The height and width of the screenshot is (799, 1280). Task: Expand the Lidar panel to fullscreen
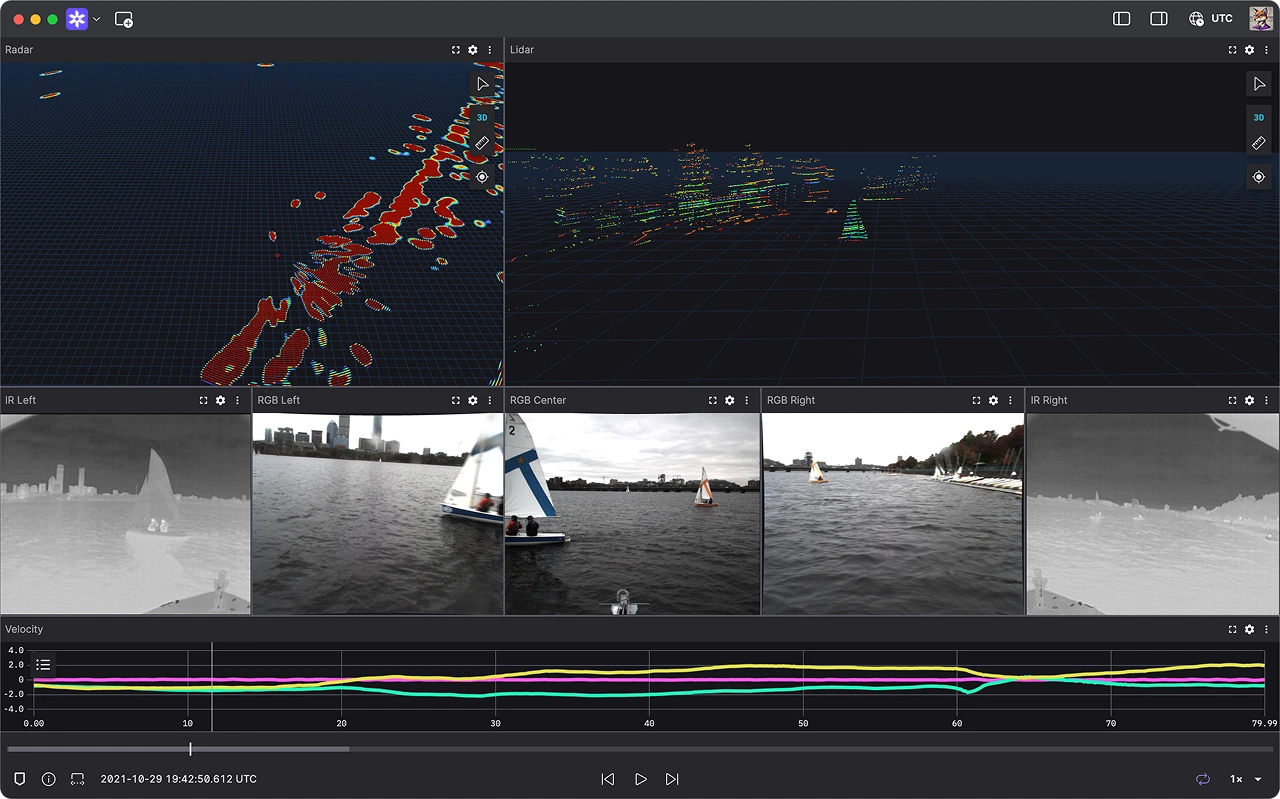(x=1231, y=50)
